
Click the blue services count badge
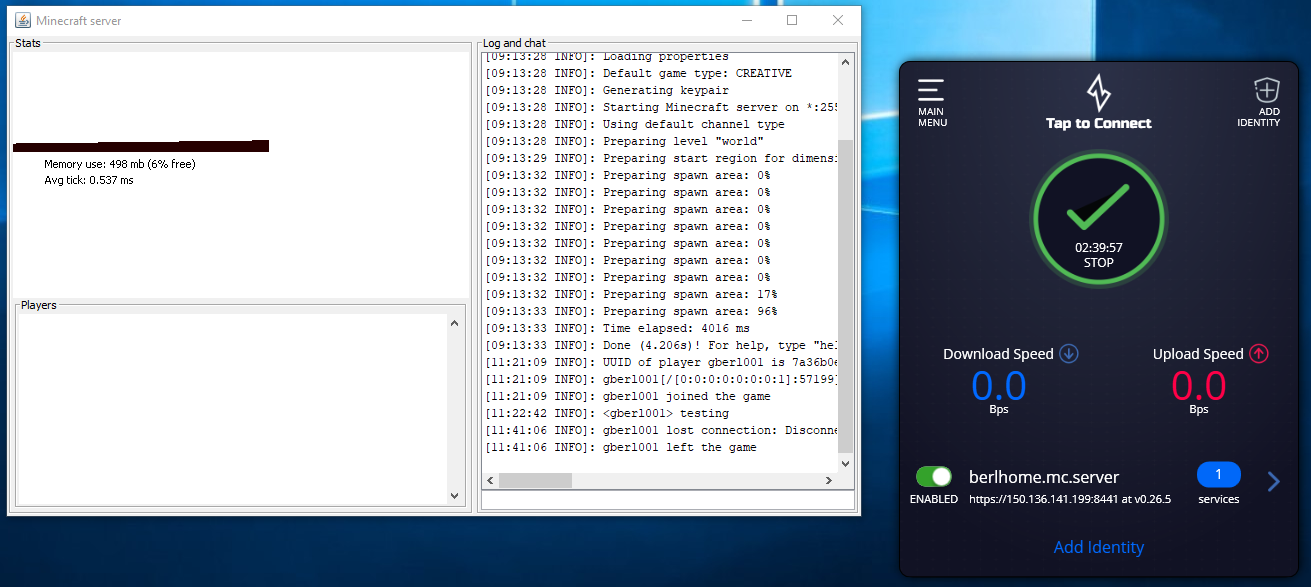coord(1218,474)
